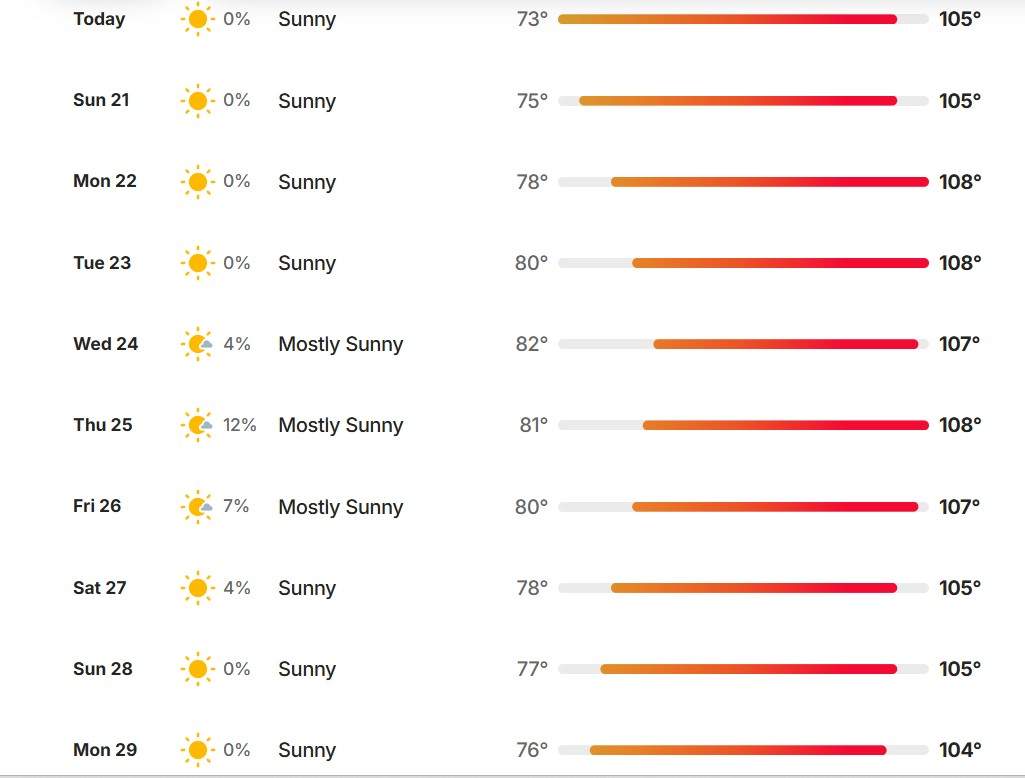The width and height of the screenshot is (1025, 778).
Task: Click the sun icon for Sat 27
Action: tap(197, 588)
